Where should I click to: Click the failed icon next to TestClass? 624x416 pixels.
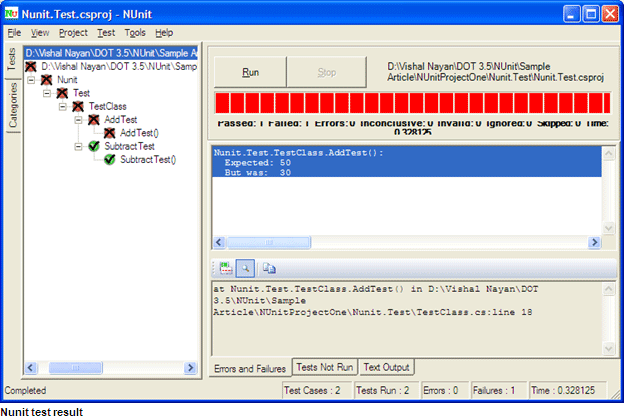coord(78,106)
